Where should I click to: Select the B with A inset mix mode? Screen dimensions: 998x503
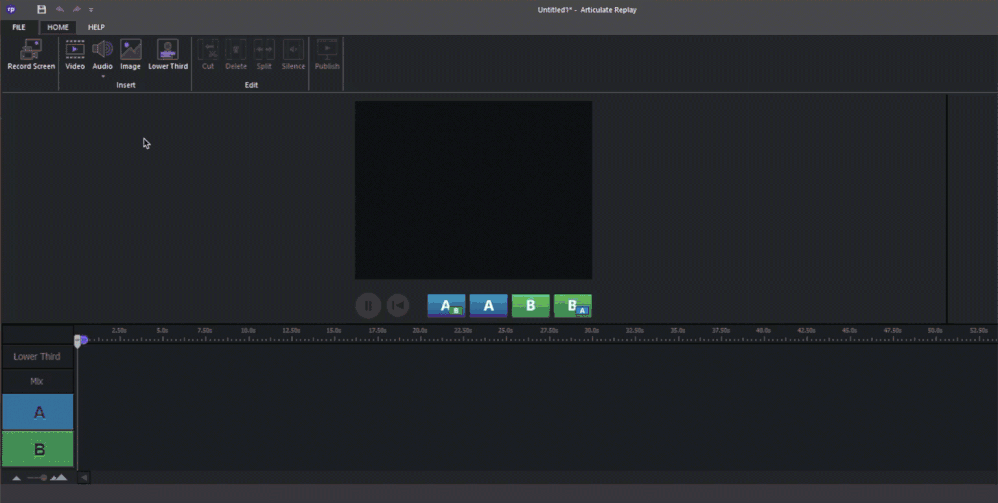click(x=573, y=306)
